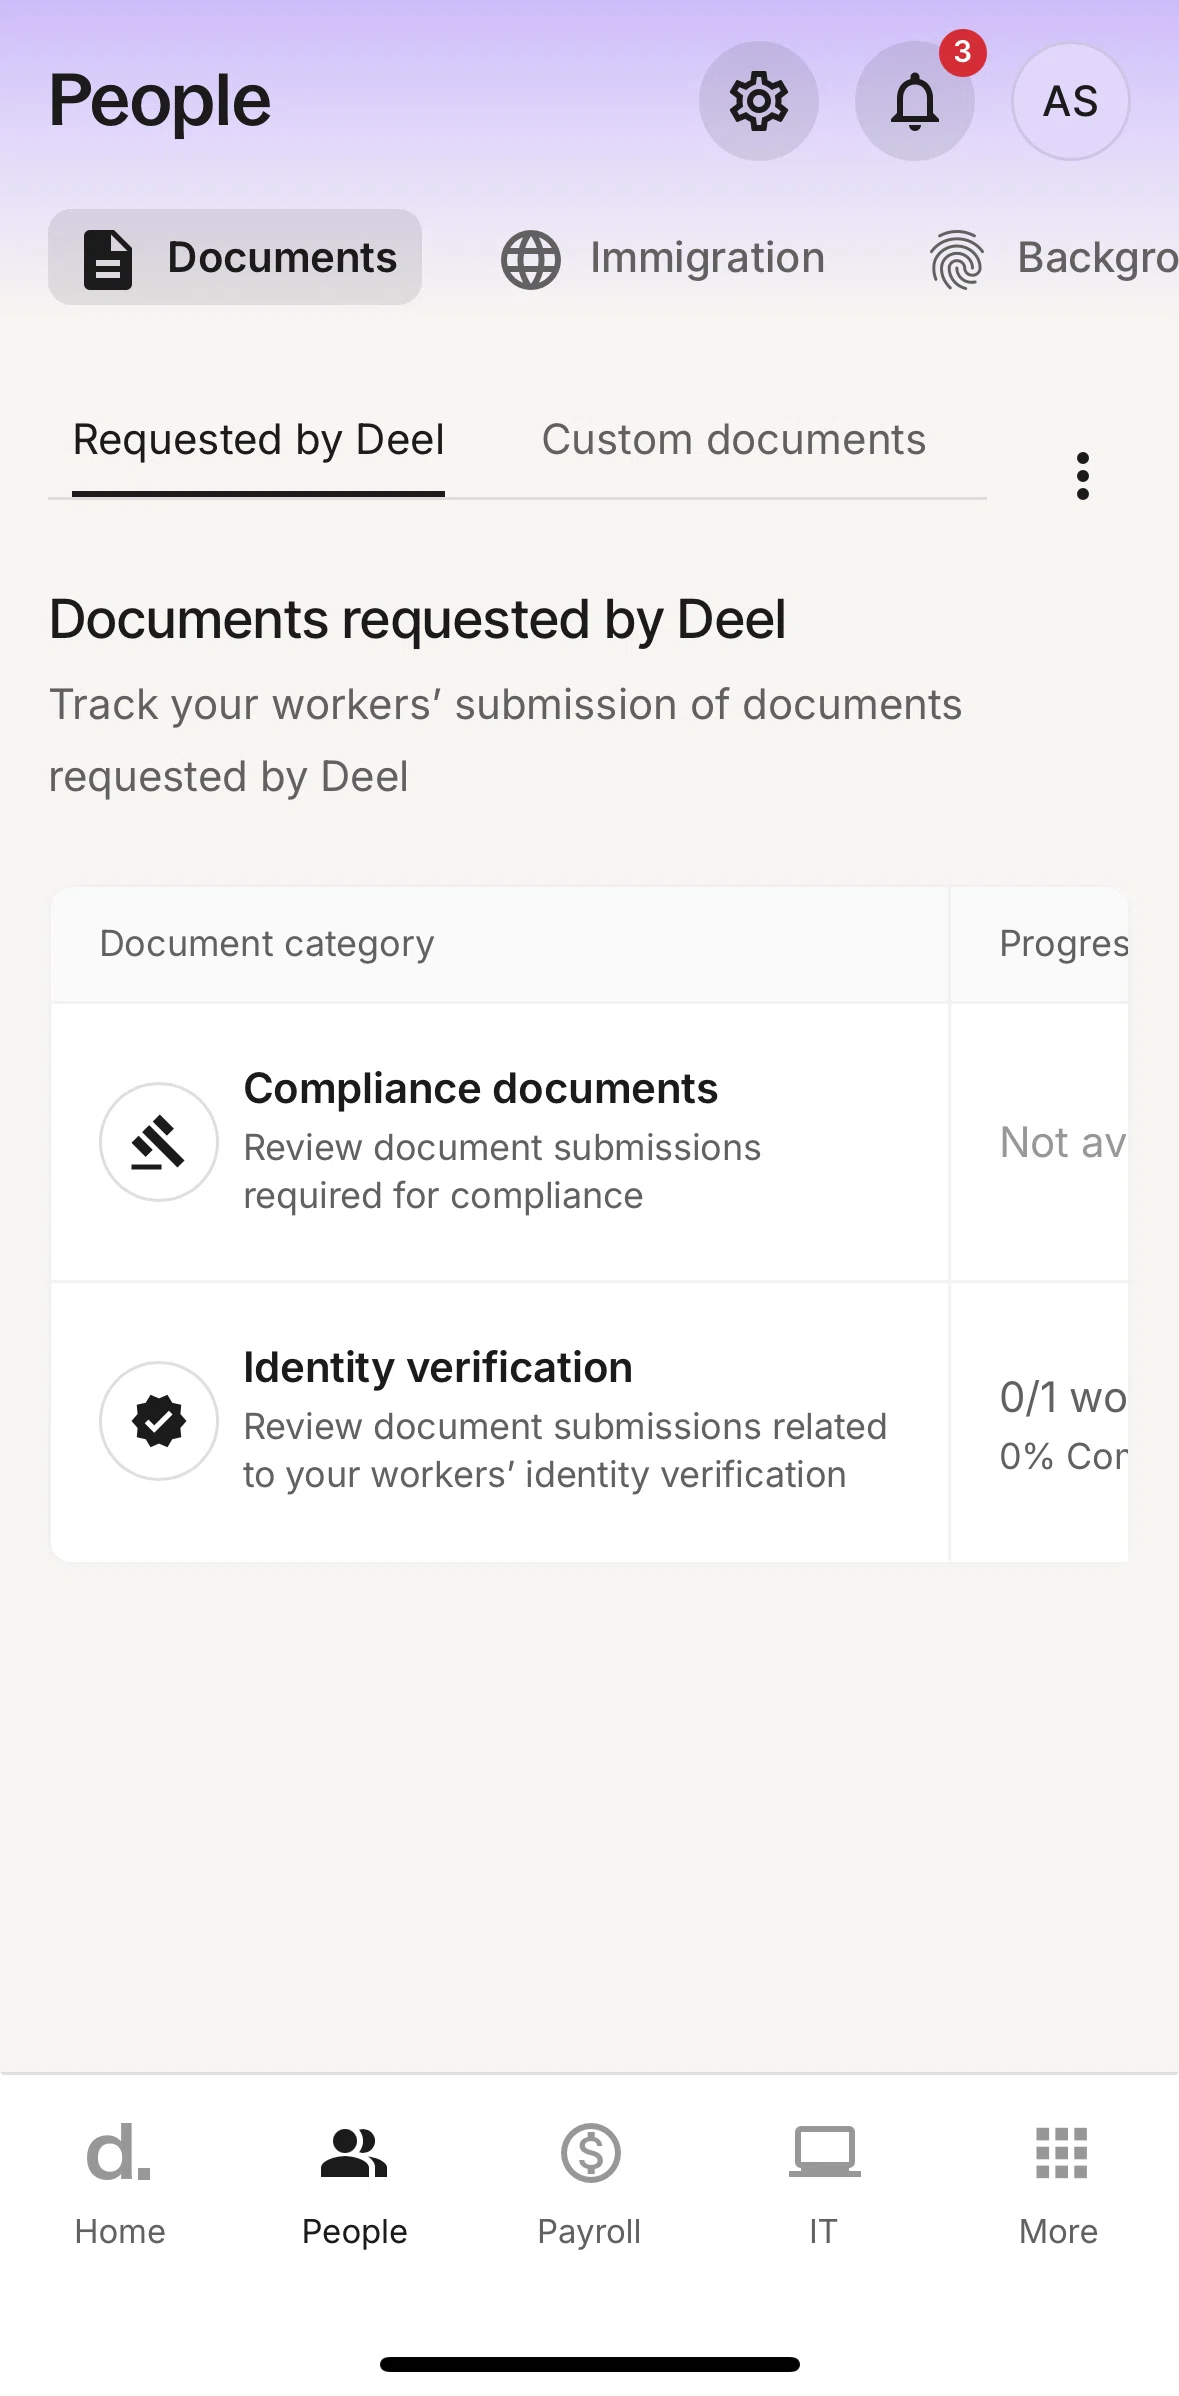Open IT in bottom navigation
Image resolution: width=1179 pixels, height=2396 pixels.
(824, 2186)
